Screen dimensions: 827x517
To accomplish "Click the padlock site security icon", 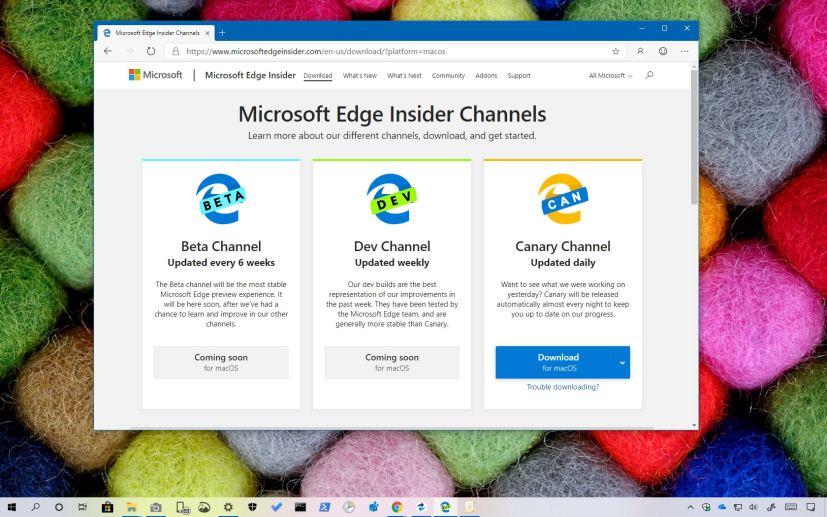I will point(175,51).
